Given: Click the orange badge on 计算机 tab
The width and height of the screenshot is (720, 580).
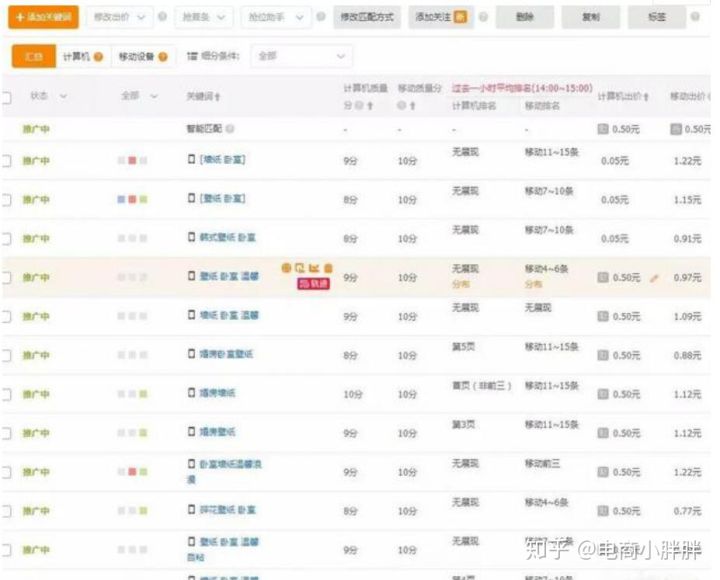Looking at the screenshot, I should 99,57.
